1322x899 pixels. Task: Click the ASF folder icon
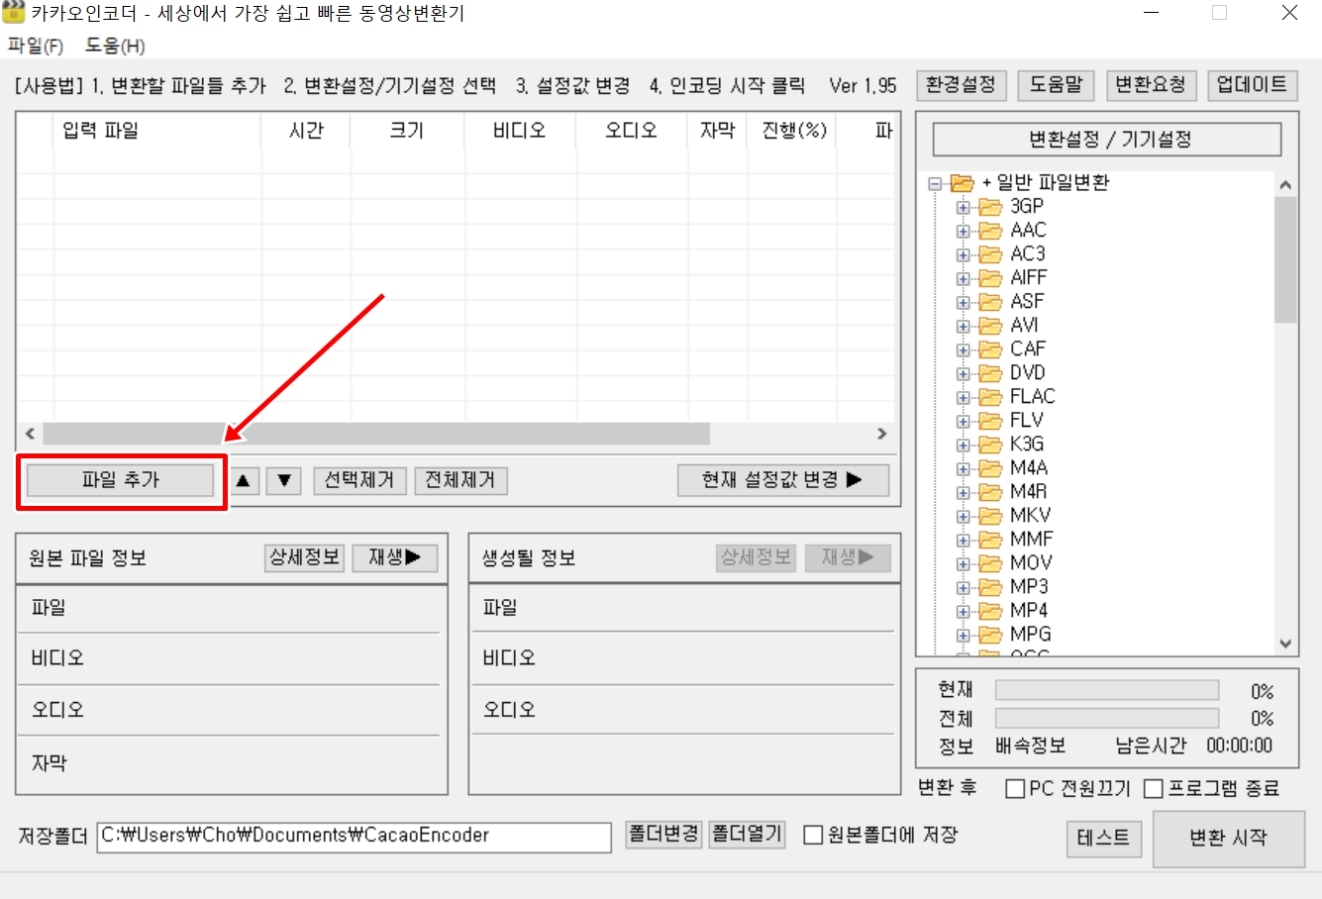tap(990, 301)
